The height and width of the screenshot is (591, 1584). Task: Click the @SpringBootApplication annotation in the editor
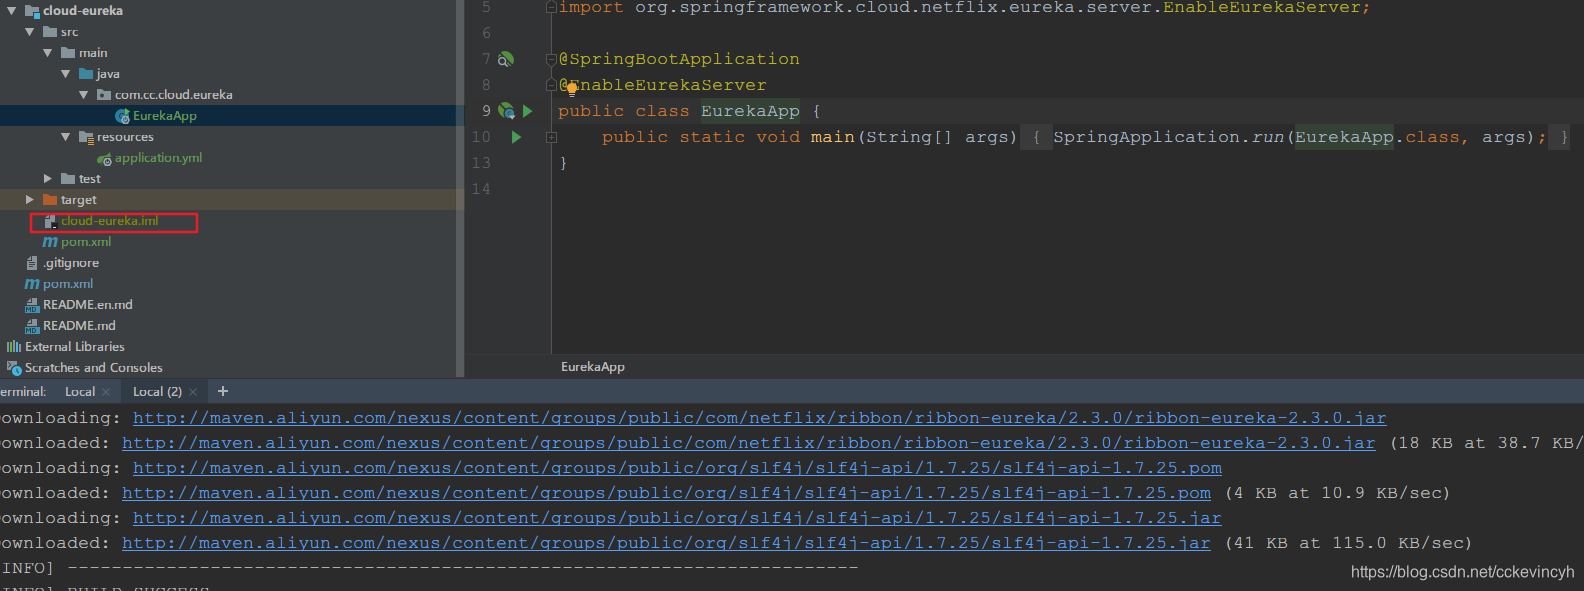pos(679,59)
